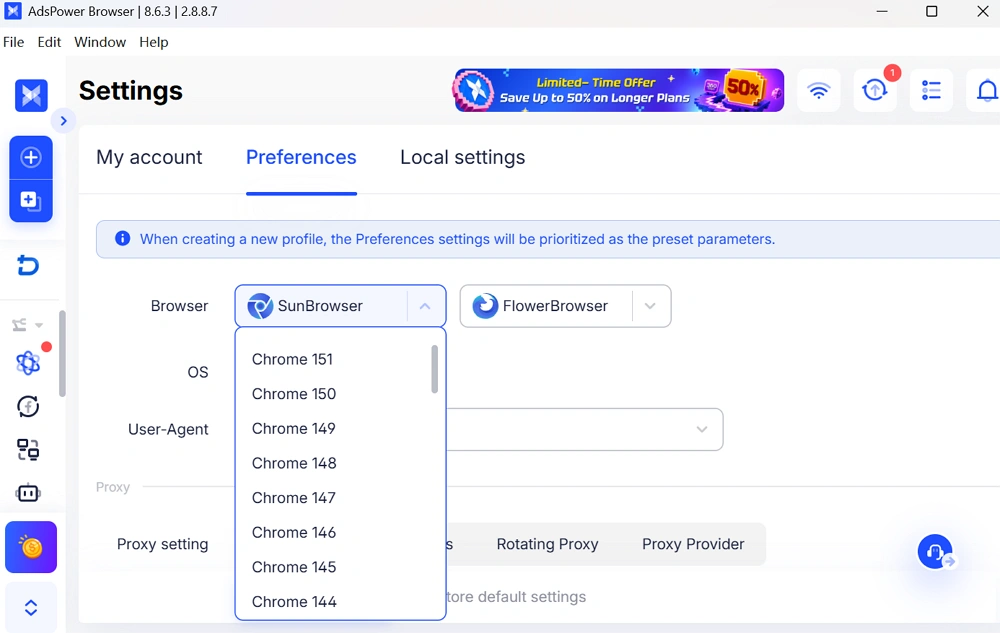
Task: Click the SunBrowser logo icon
Action: [x=260, y=306]
